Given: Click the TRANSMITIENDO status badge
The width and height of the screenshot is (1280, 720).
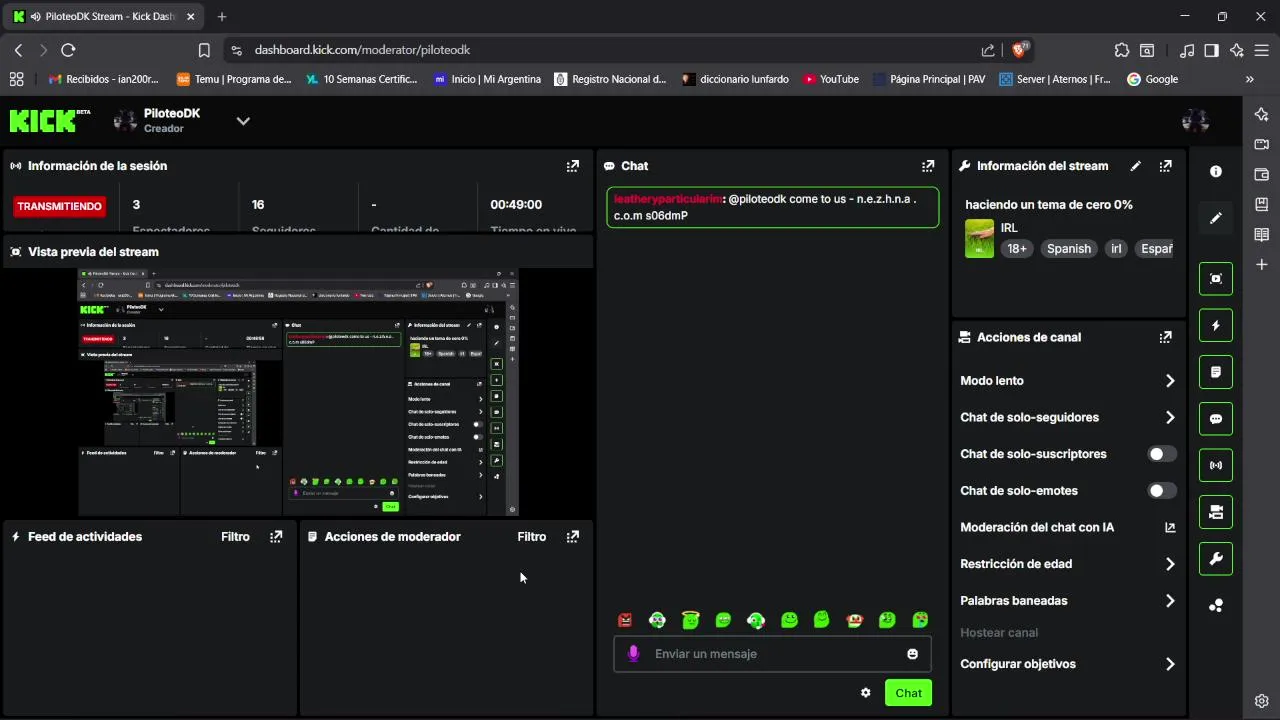Looking at the screenshot, I should [x=59, y=206].
